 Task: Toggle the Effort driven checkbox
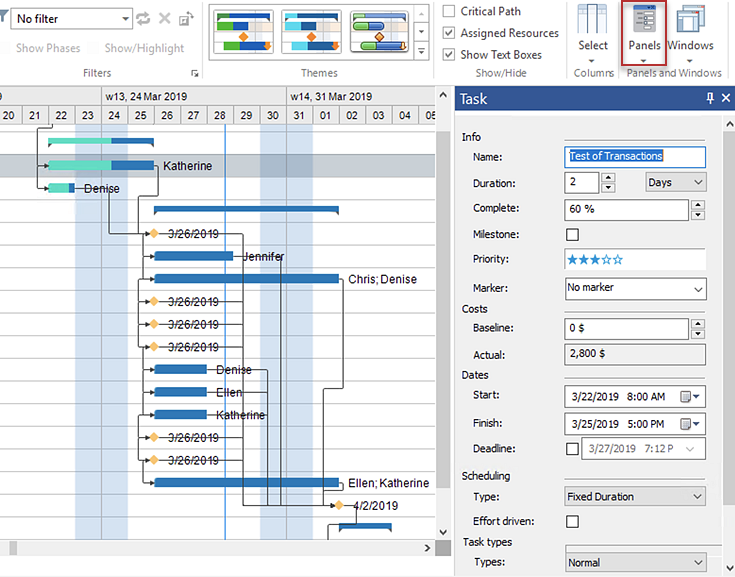(572, 521)
